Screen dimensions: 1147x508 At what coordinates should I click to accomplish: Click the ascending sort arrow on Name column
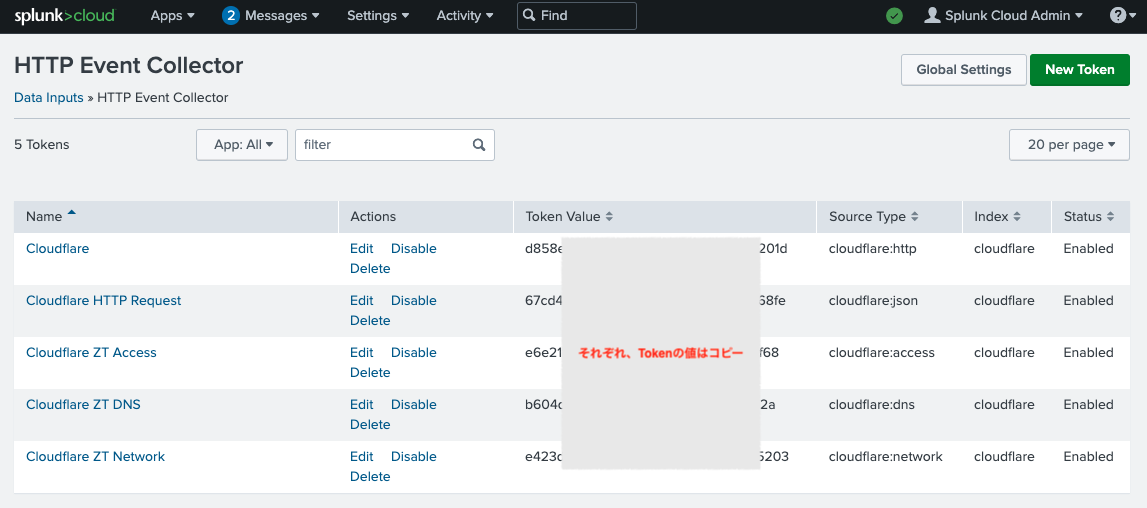pyautogui.click(x=71, y=213)
